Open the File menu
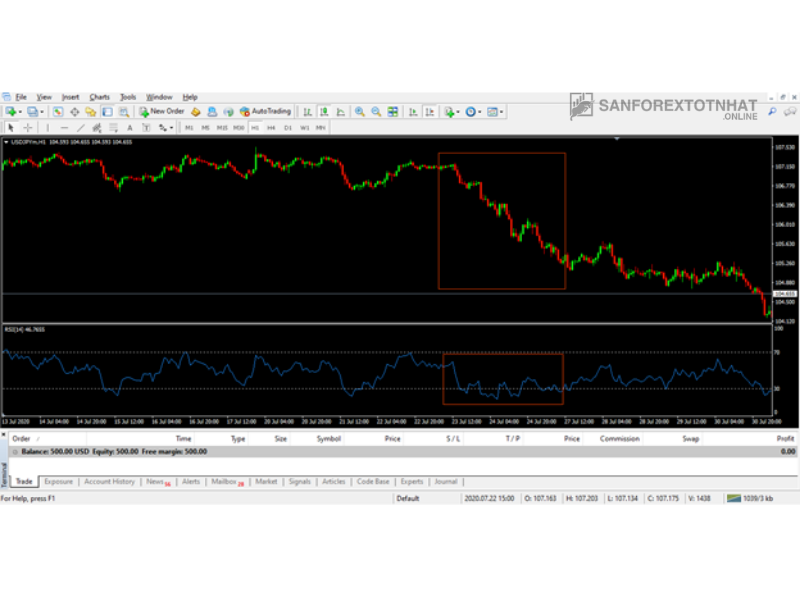800x600 pixels. point(21,97)
